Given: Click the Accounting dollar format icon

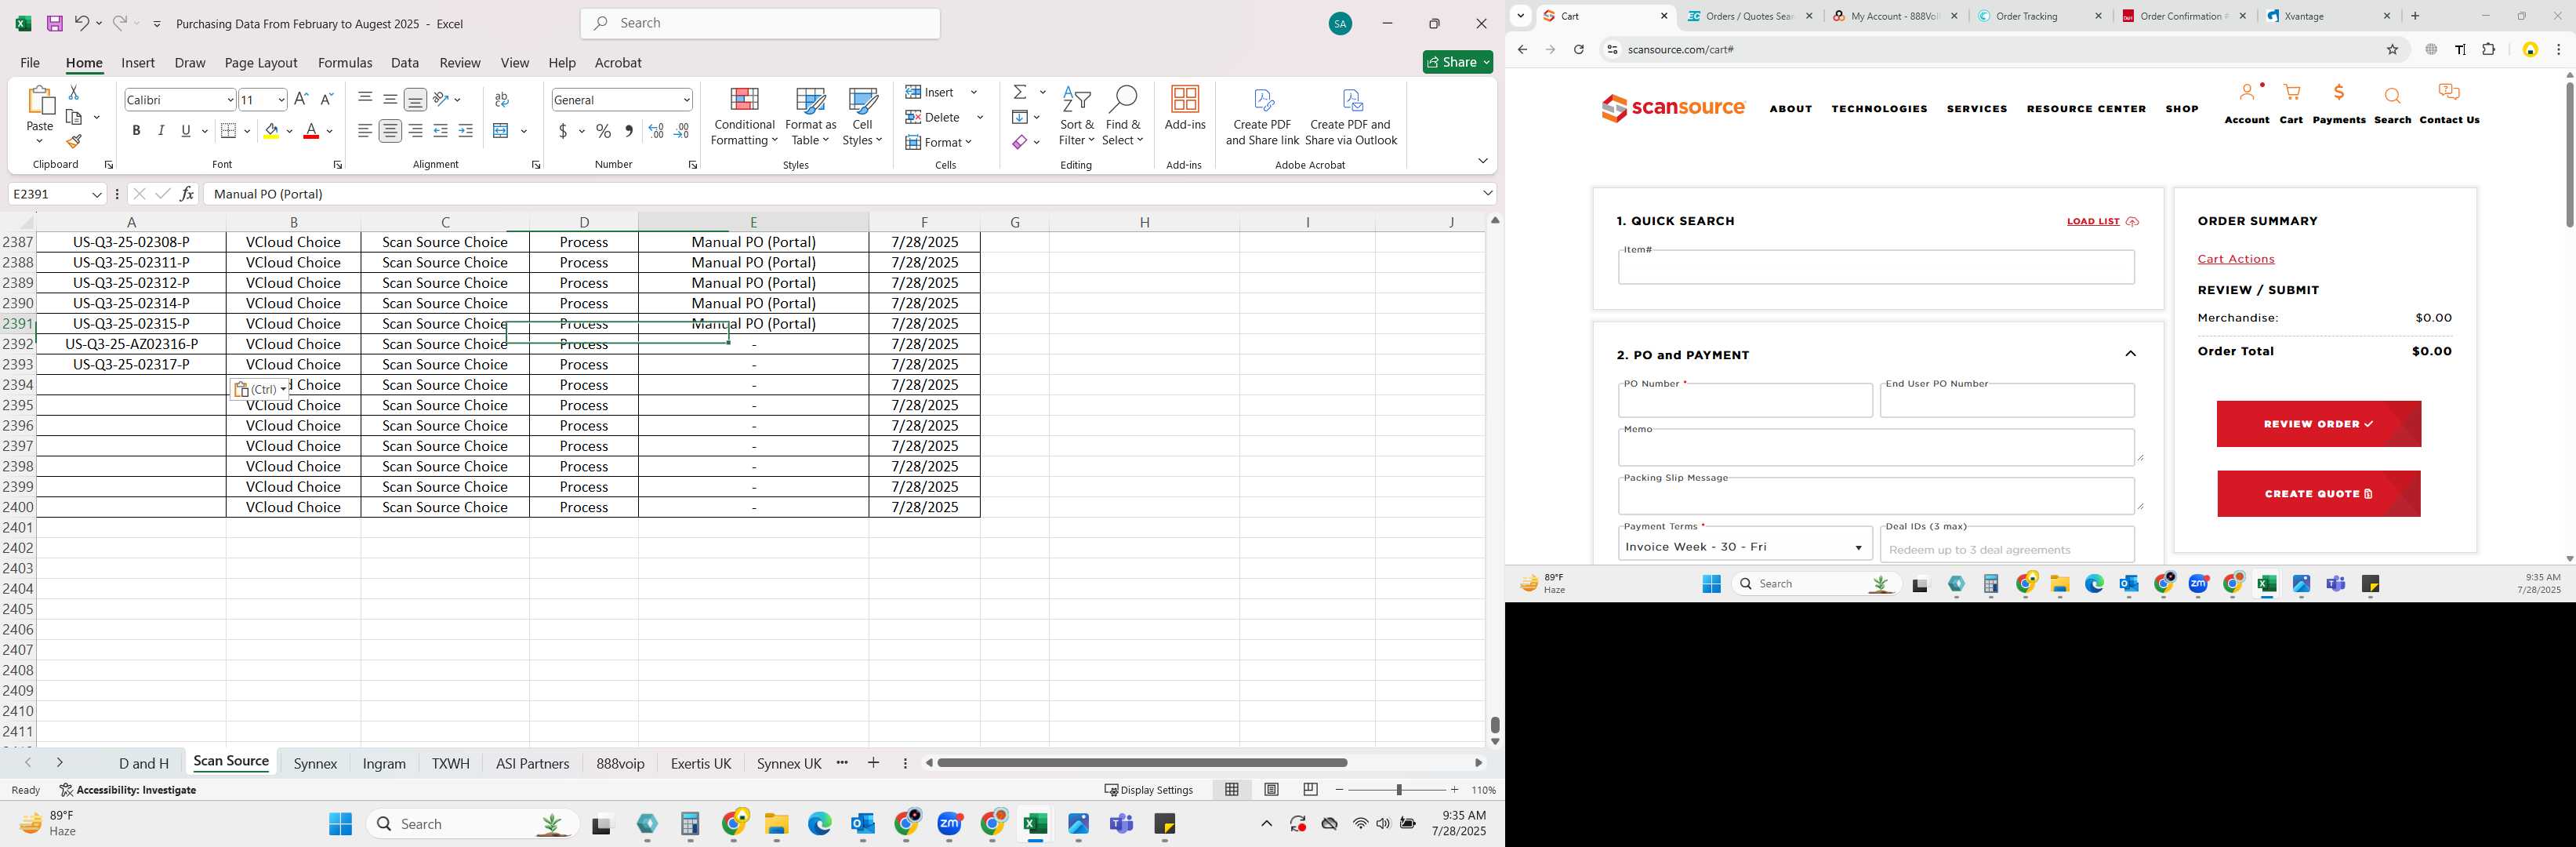Looking at the screenshot, I should pyautogui.click(x=564, y=131).
